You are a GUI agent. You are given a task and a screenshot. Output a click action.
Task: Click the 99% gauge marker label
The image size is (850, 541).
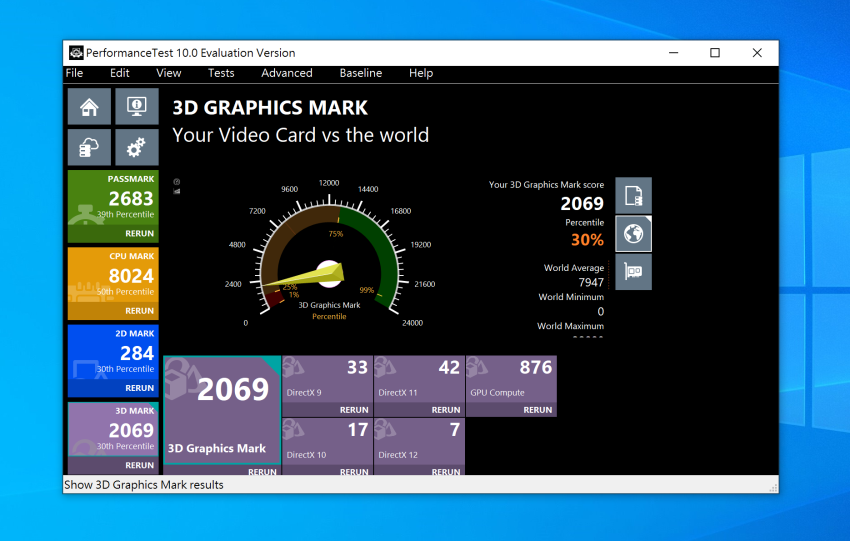point(366,290)
